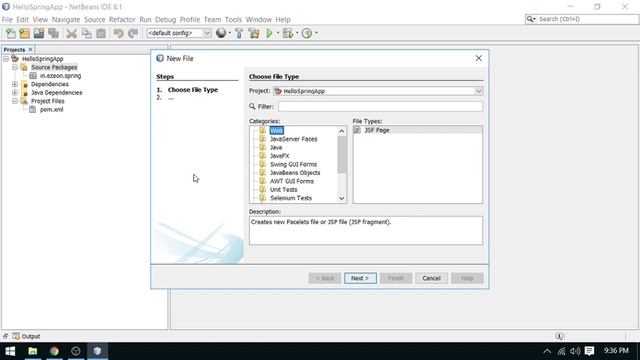Image resolution: width=640 pixels, height=360 pixels.
Task: Open Chrome from the taskbar
Action: 54,351
